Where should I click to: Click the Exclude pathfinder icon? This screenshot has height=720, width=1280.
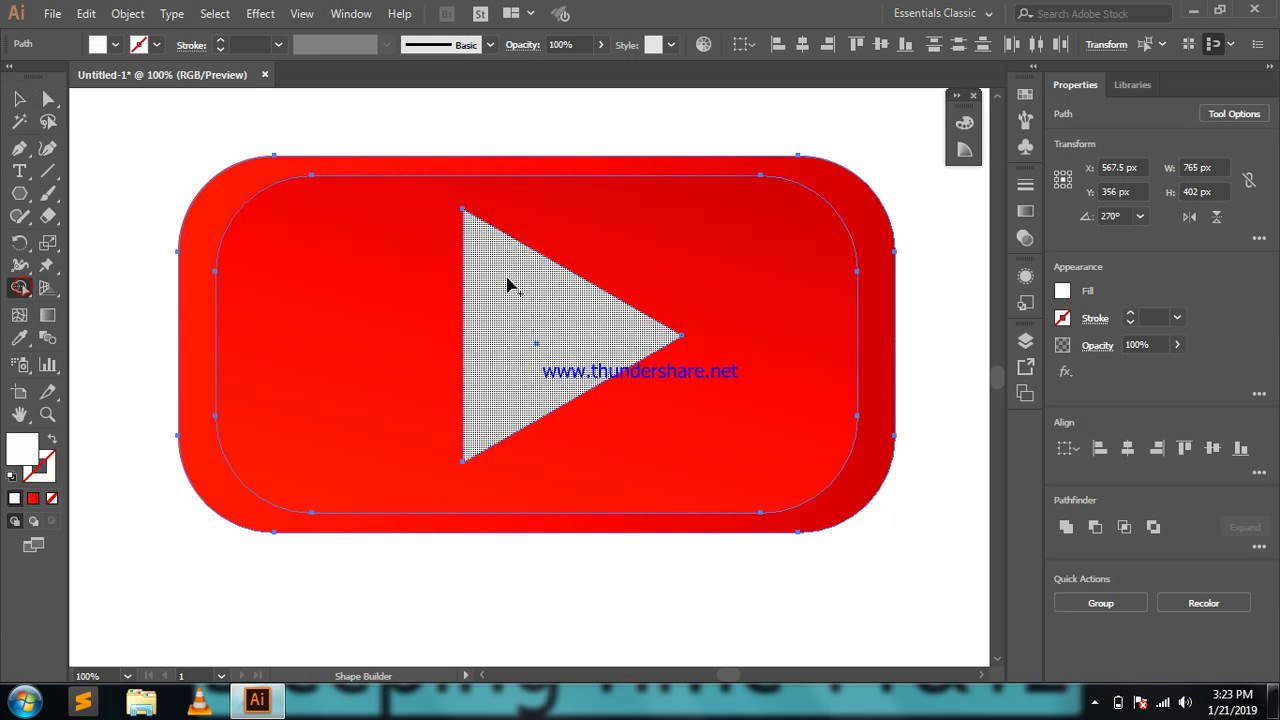(x=1153, y=526)
